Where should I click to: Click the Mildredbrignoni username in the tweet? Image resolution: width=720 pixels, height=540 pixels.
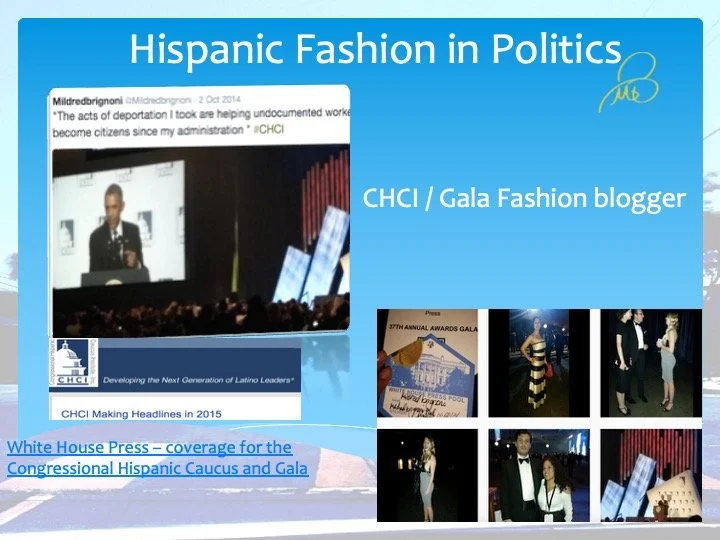point(88,101)
